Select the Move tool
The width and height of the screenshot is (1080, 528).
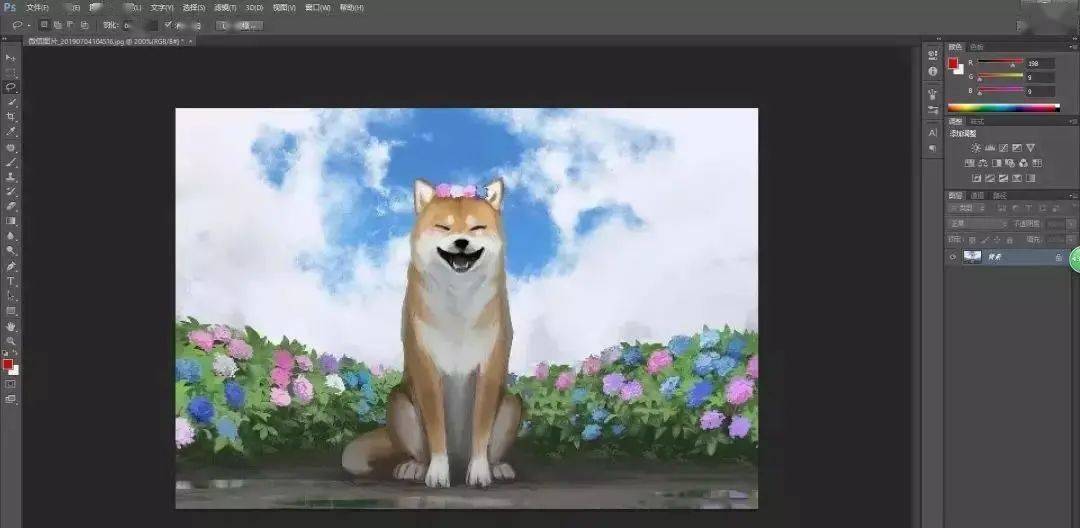point(12,58)
